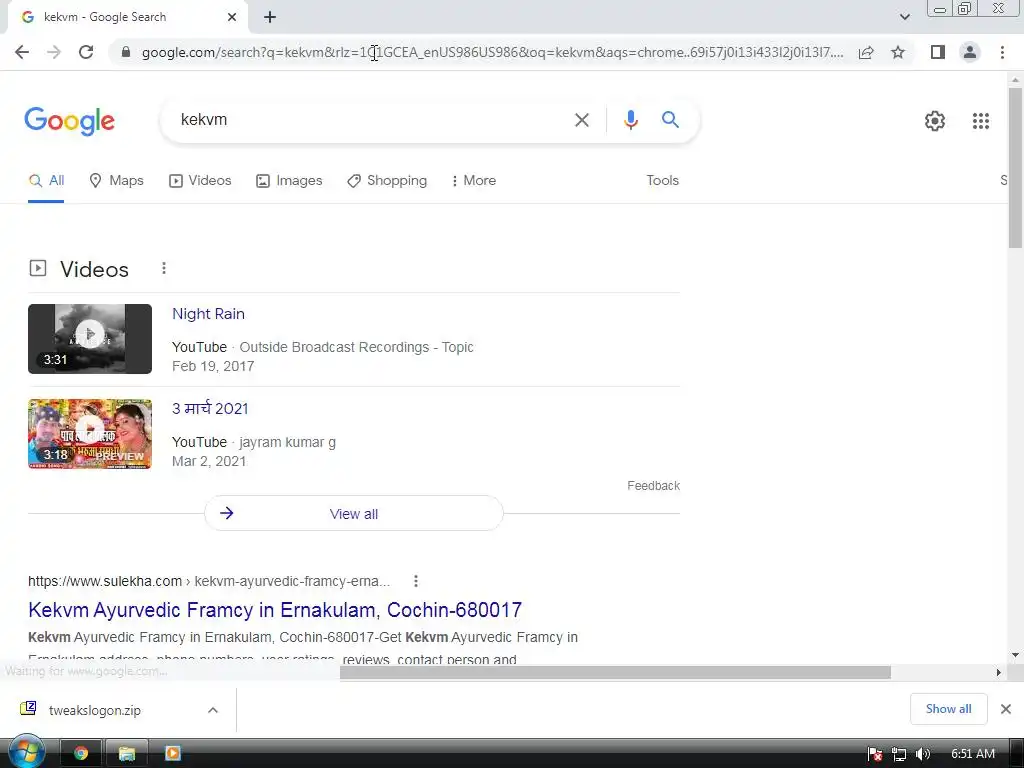Screen dimensions: 1024x768
Task: Open Google quick settings gear
Action: pyautogui.click(x=935, y=121)
